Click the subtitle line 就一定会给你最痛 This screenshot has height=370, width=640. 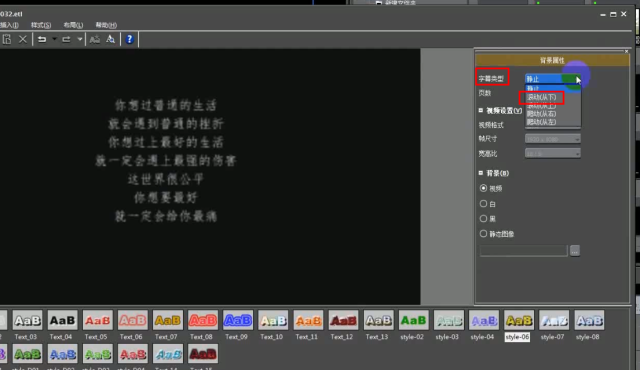166,216
